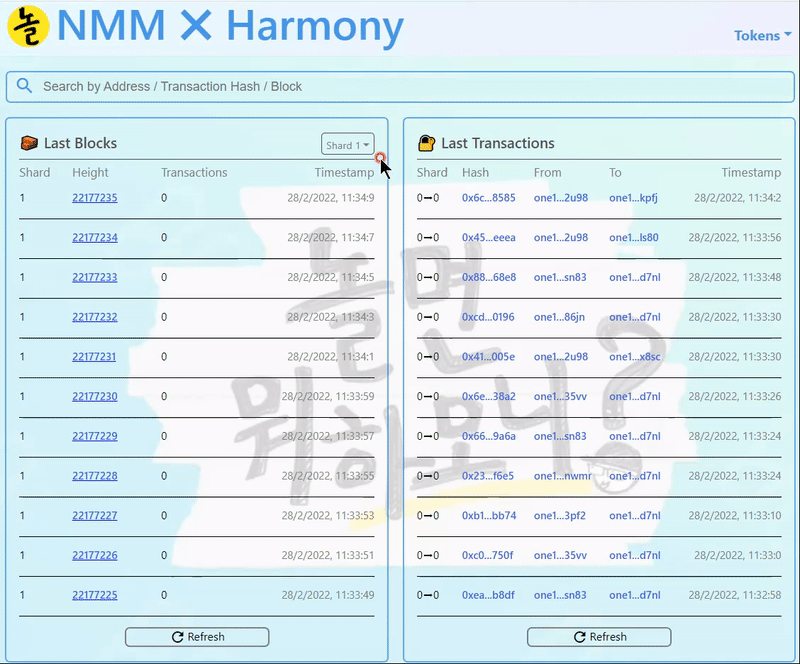Screen dimensions: 800x664
Task: Click timestamp 28/2/2022, 11:33:10 in transactions
Action: point(735,516)
